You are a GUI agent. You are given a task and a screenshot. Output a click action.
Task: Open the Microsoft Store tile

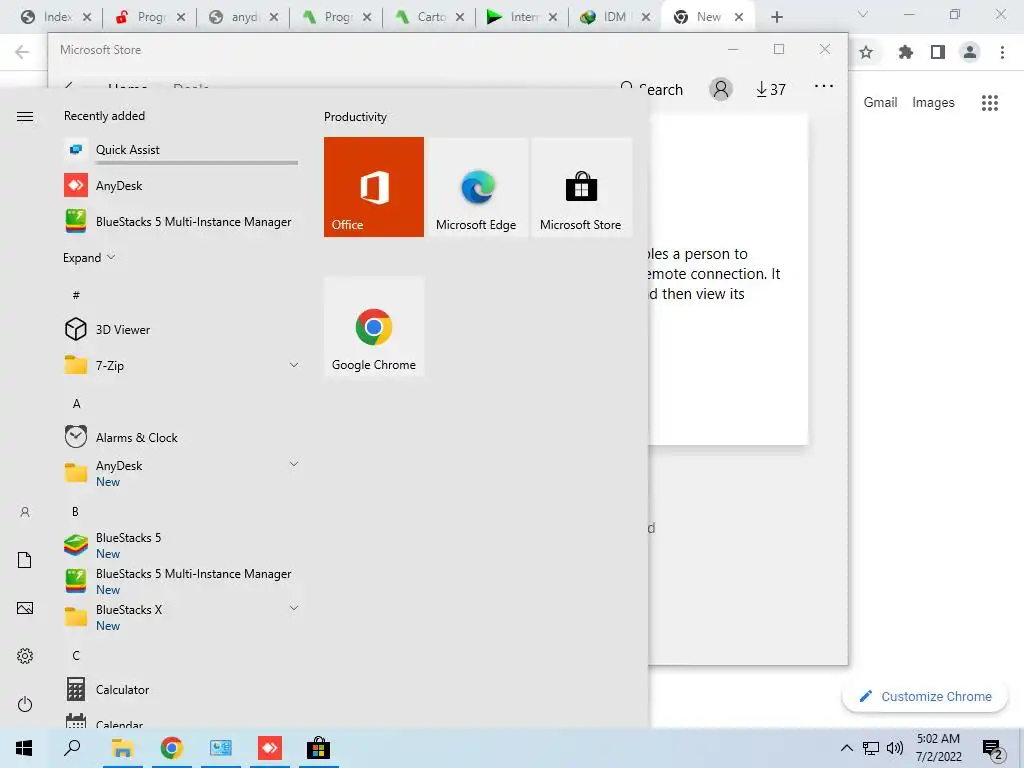[581, 187]
